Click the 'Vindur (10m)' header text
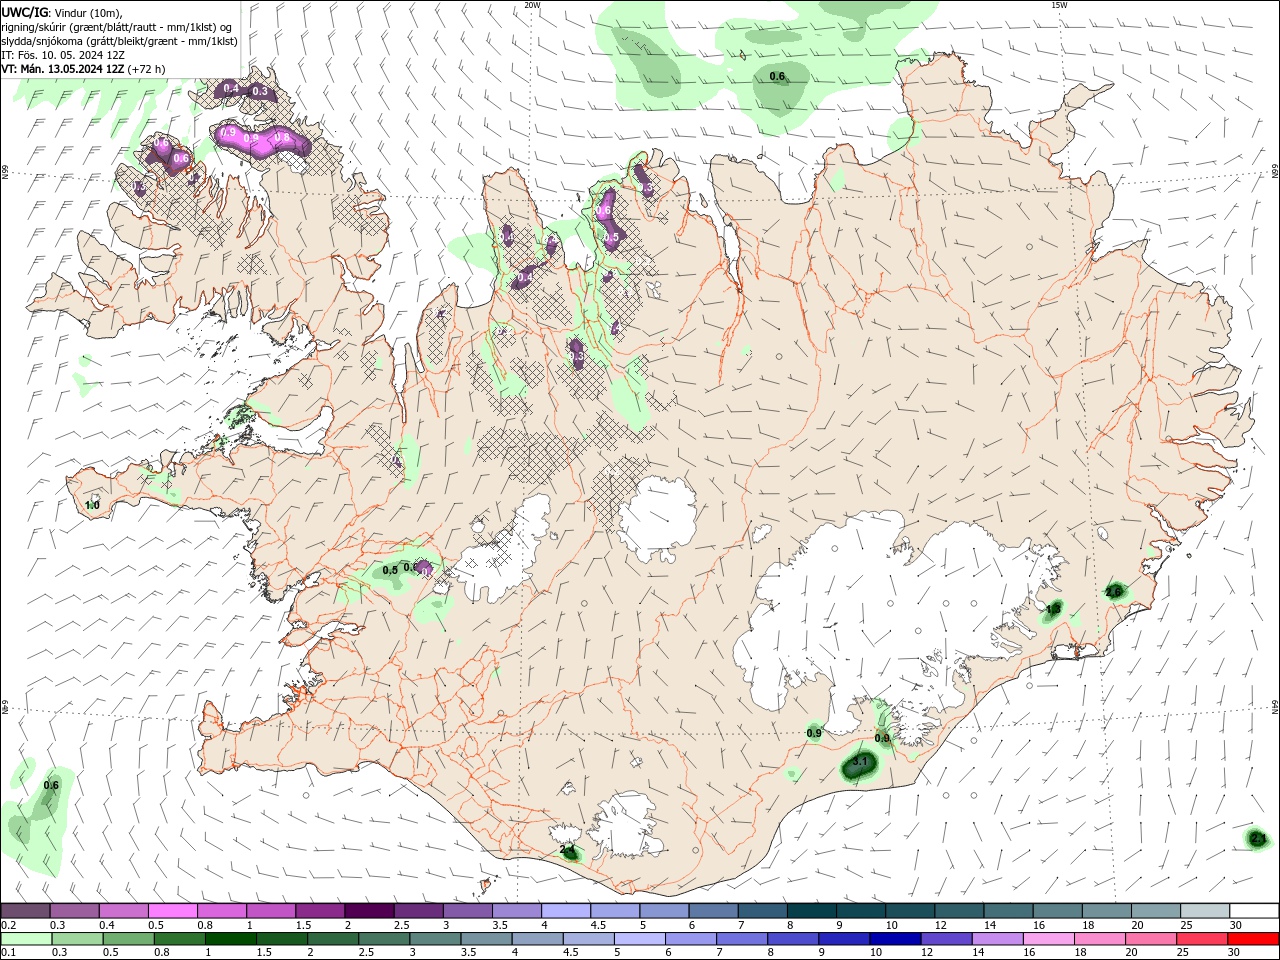The height and width of the screenshot is (960, 1280). pyautogui.click(x=86, y=12)
